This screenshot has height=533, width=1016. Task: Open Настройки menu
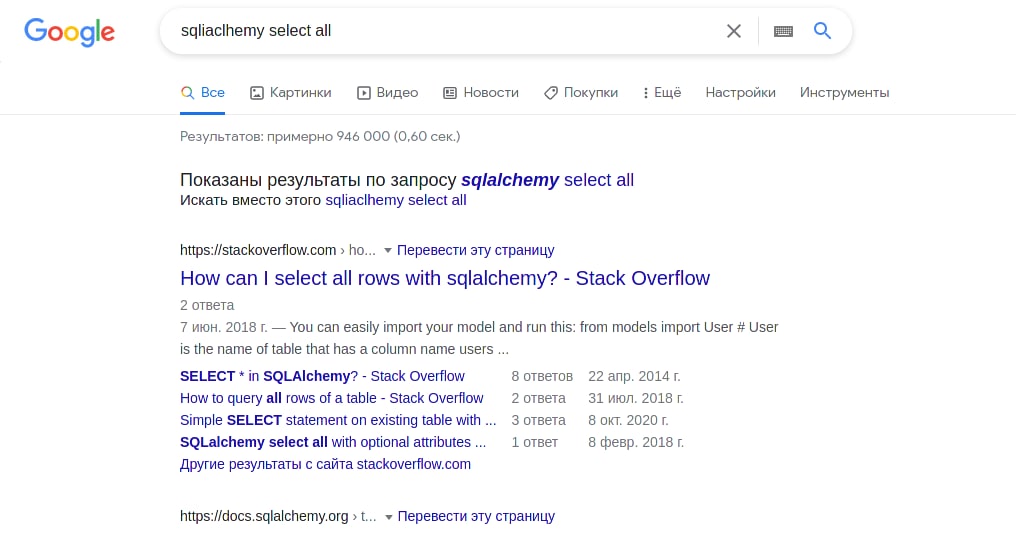coord(741,93)
